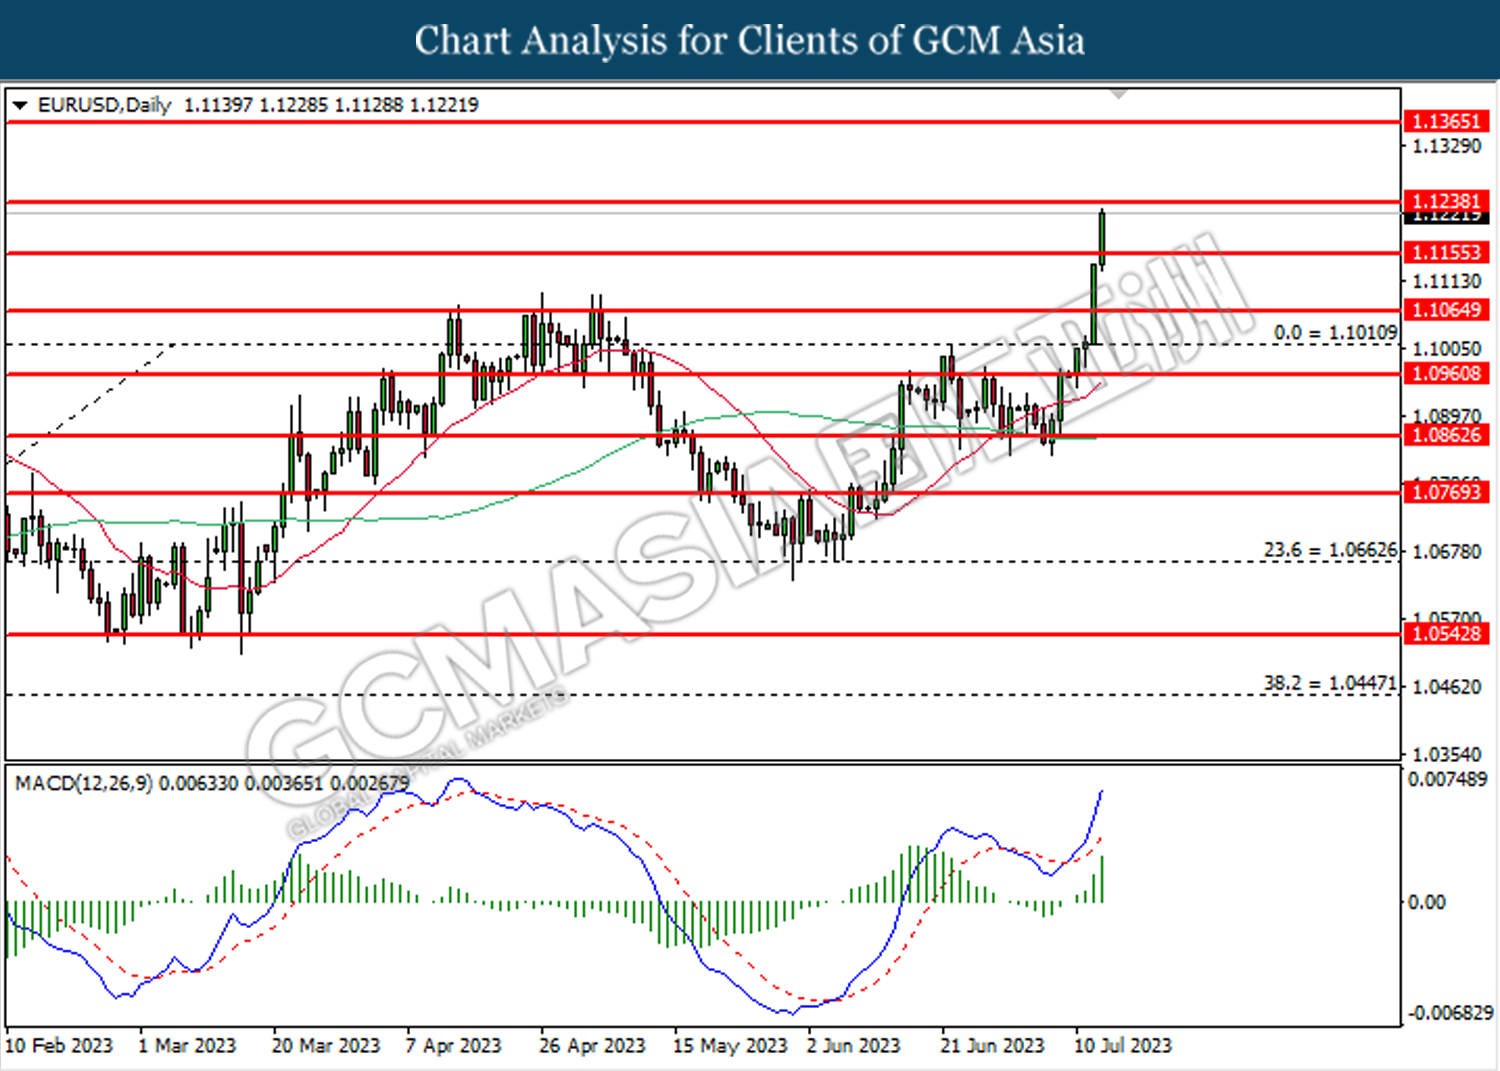Click the Fibonacci label 23.6 = 1.06626

pos(1330,550)
